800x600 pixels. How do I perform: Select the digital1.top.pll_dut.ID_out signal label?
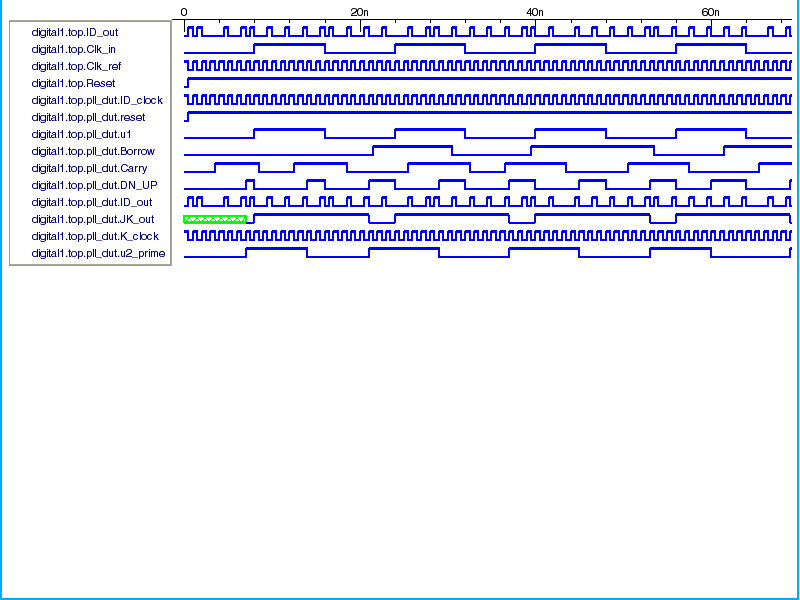(x=92, y=203)
